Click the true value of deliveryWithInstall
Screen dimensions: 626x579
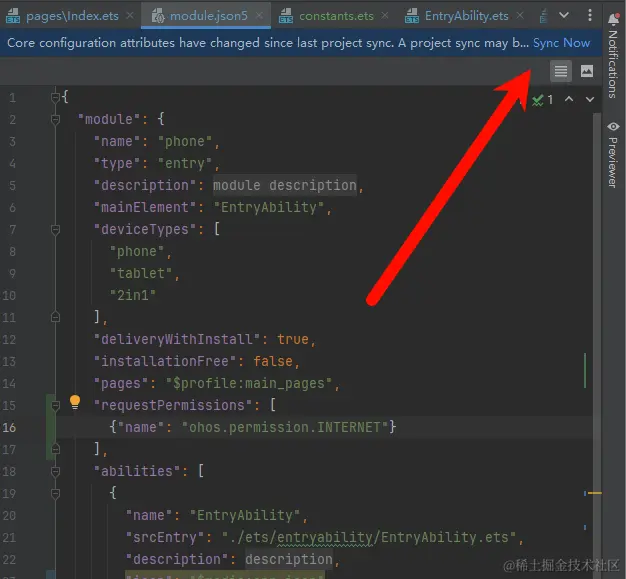click(293, 339)
